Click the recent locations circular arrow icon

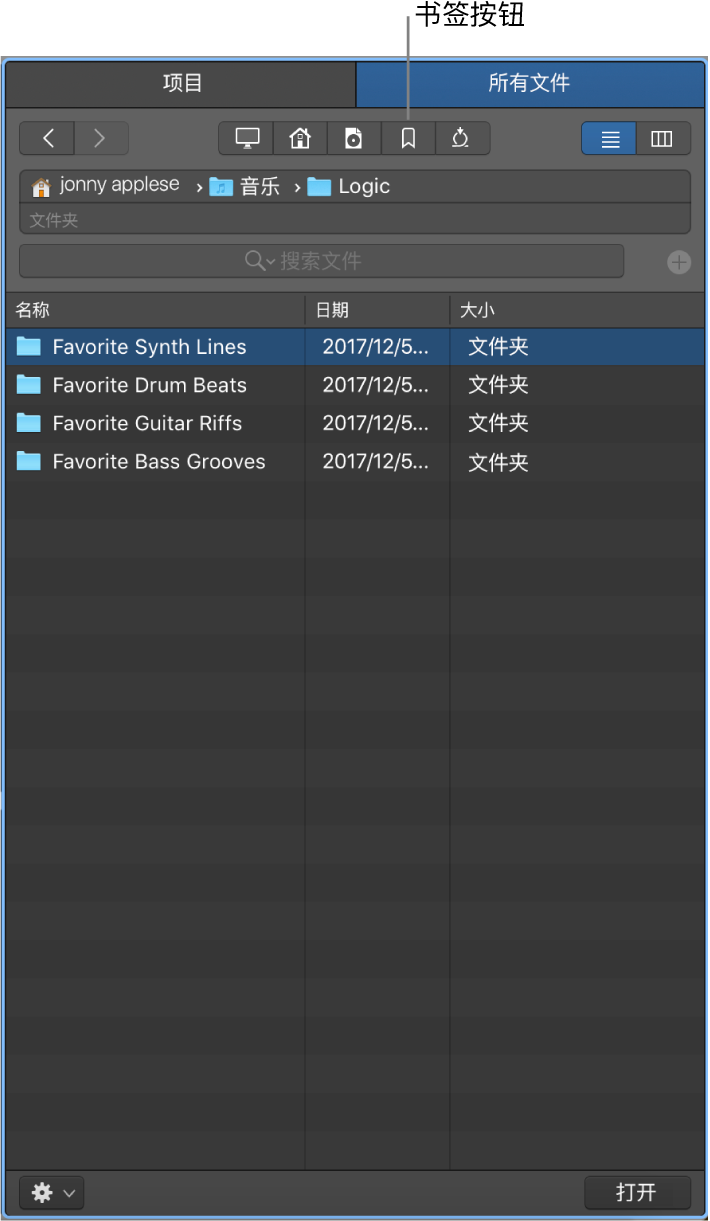461,138
